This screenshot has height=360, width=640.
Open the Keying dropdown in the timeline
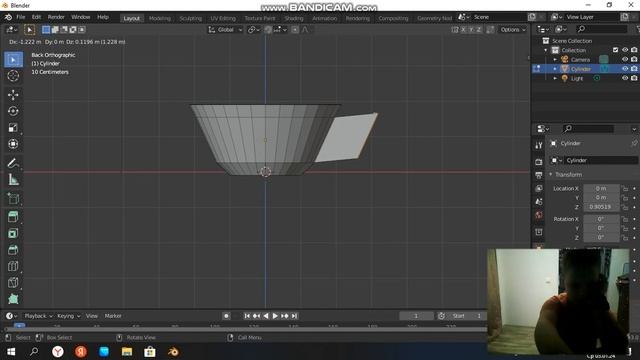(69, 316)
